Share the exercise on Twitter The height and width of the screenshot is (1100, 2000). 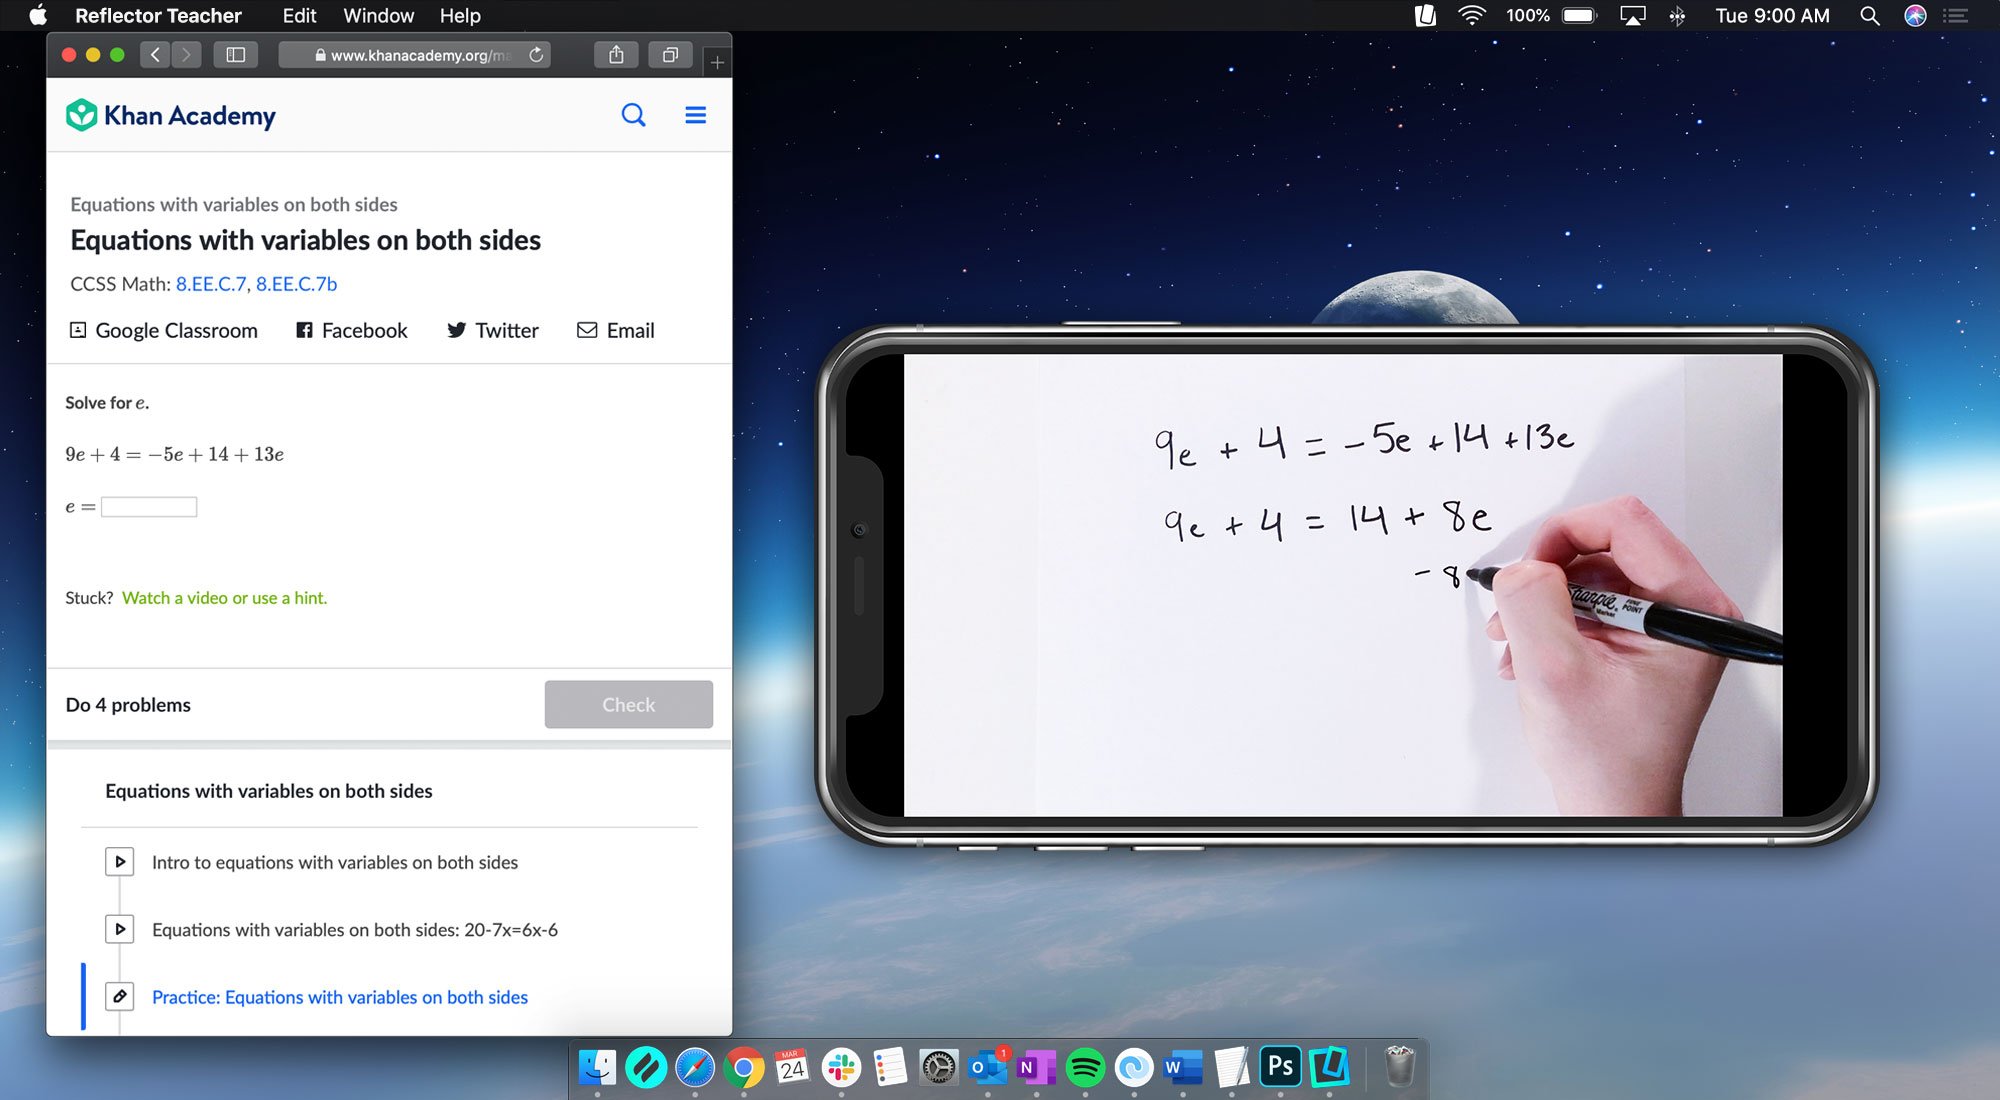pos(493,330)
